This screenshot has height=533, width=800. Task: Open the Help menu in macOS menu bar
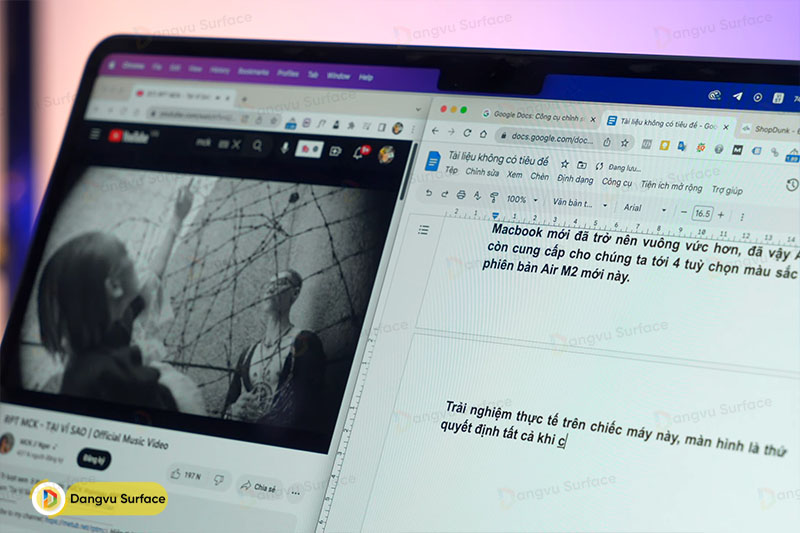(x=366, y=77)
